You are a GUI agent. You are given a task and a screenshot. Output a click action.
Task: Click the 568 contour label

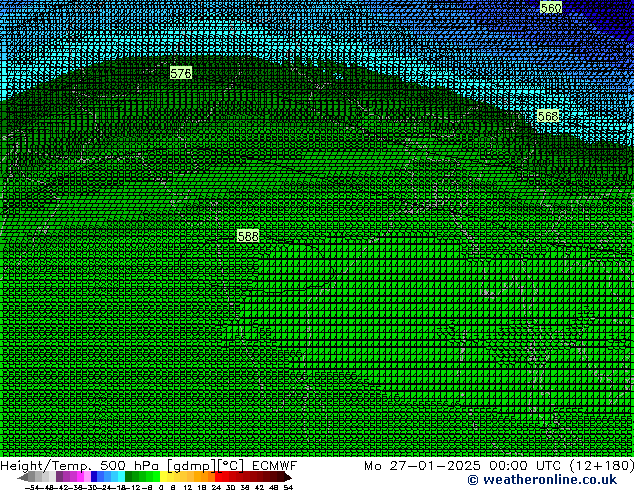[548, 117]
